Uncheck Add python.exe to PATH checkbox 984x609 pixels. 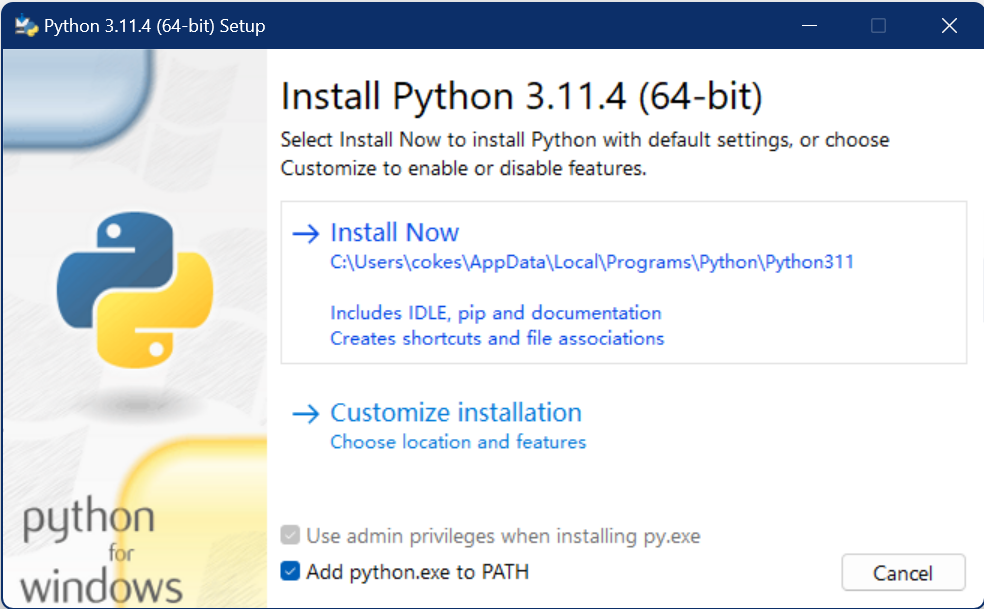click(290, 571)
